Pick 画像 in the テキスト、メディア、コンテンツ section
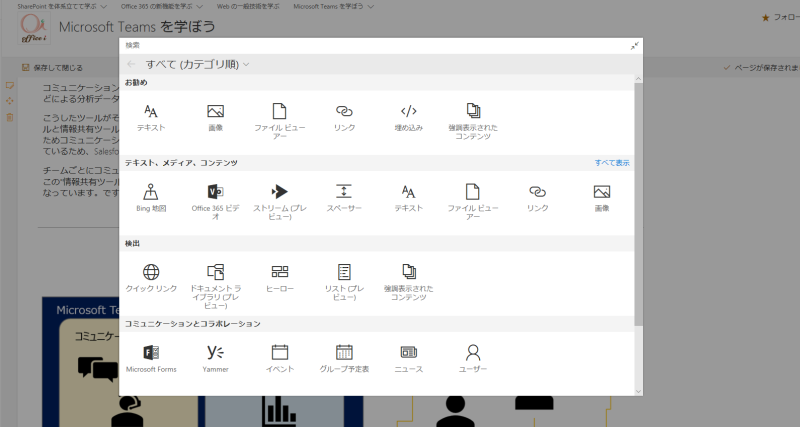Screen dimensions: 800x427 602,198
